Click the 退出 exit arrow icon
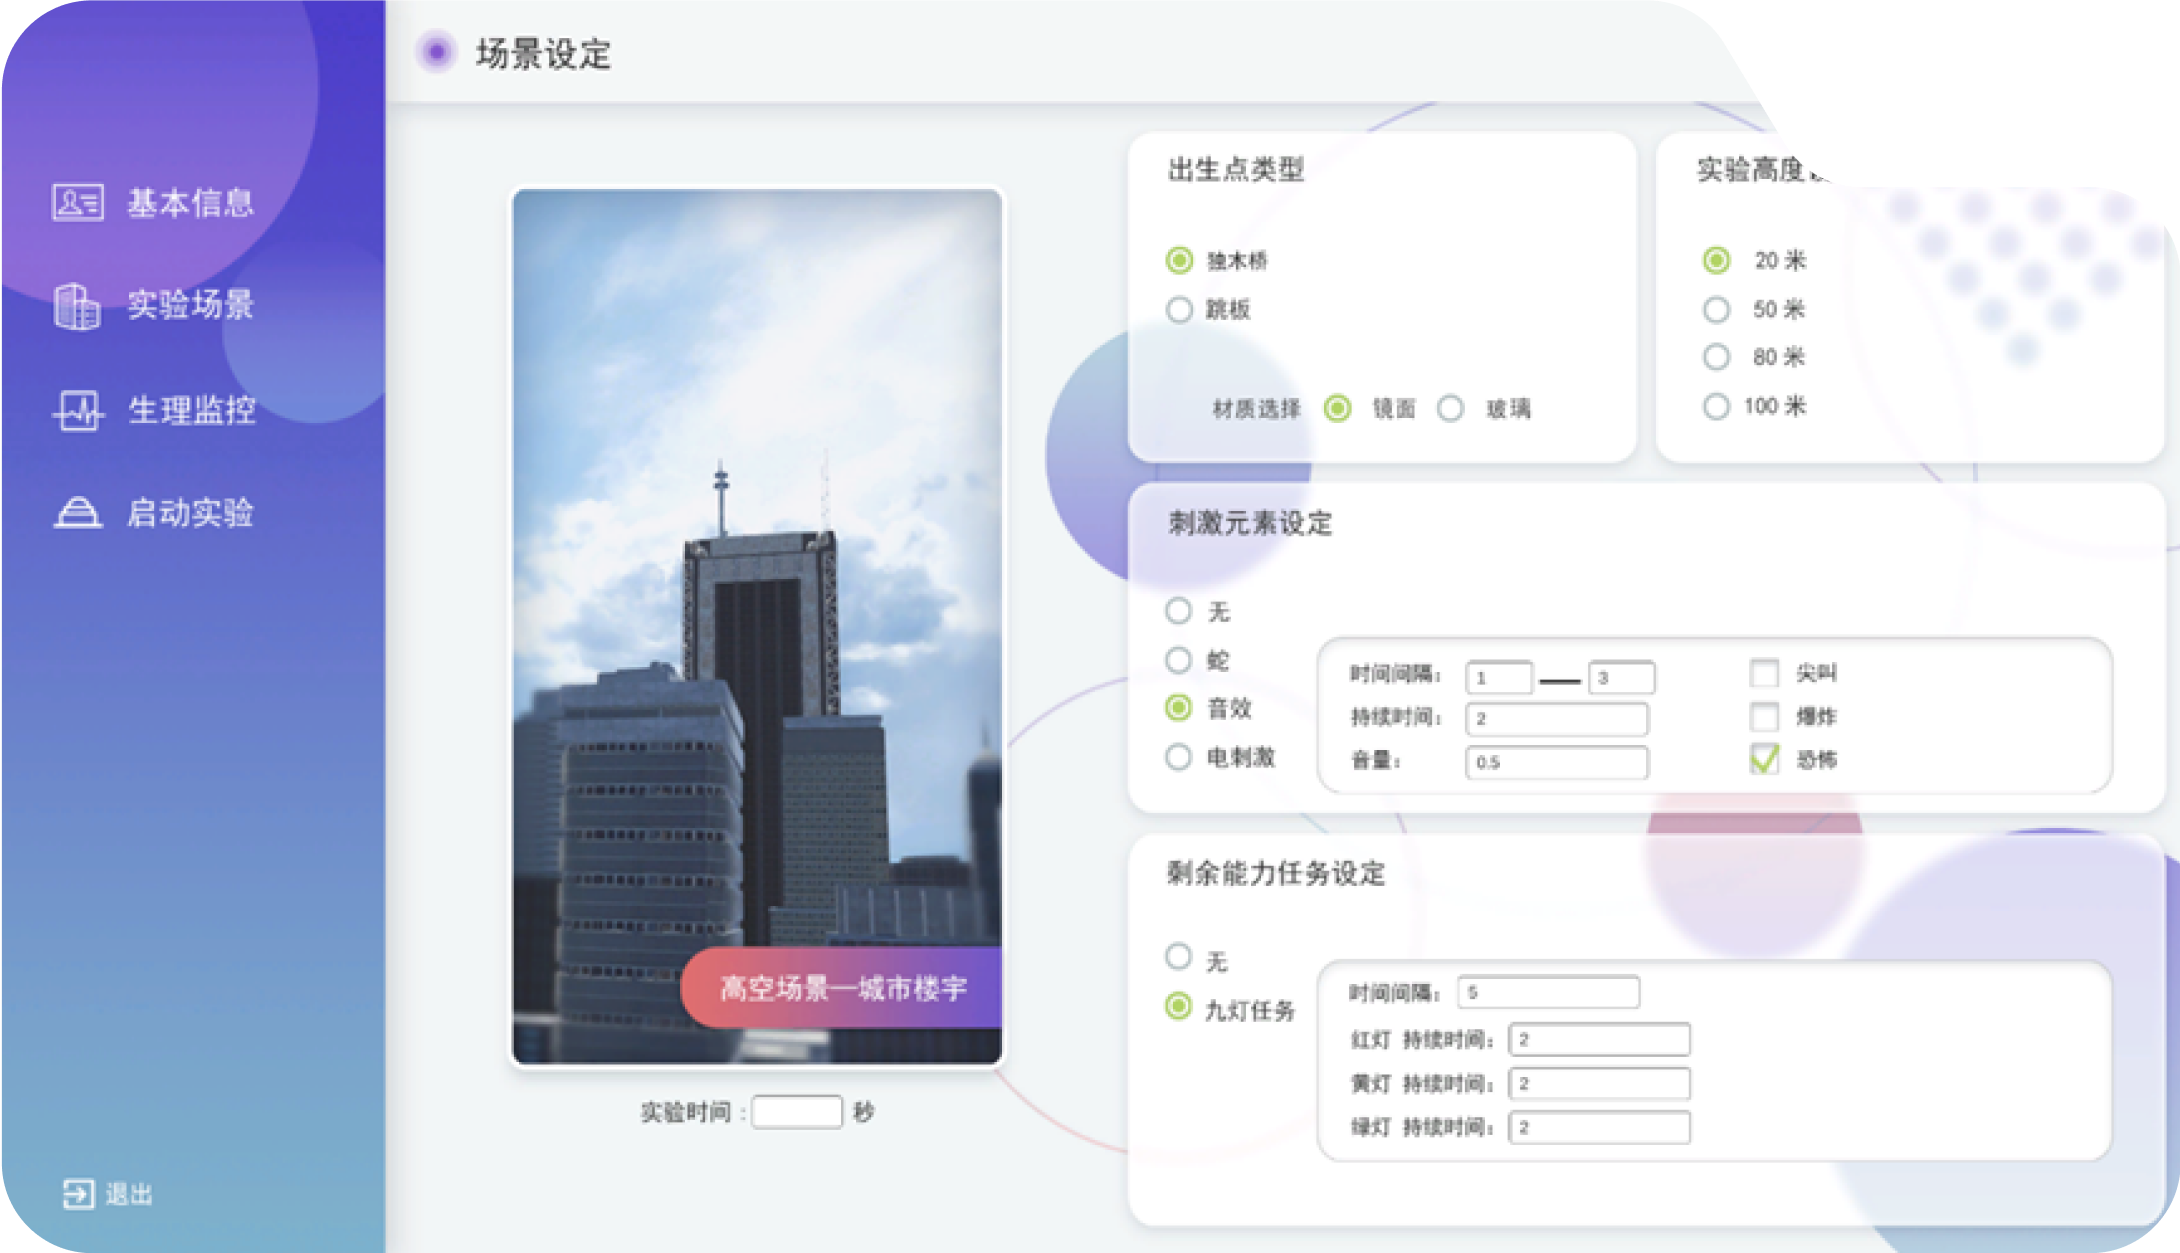 78,1194
